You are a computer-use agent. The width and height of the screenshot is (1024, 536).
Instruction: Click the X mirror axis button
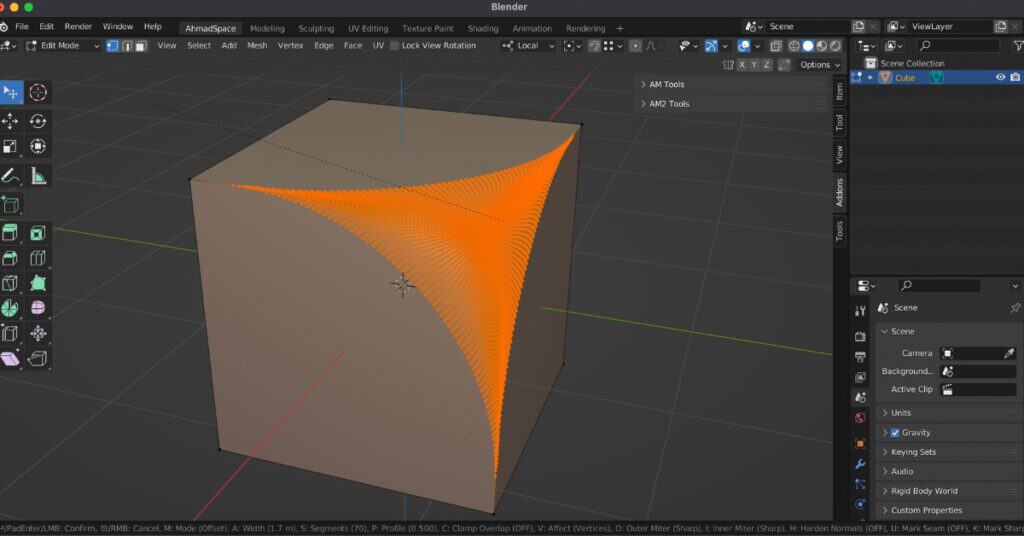[x=742, y=64]
